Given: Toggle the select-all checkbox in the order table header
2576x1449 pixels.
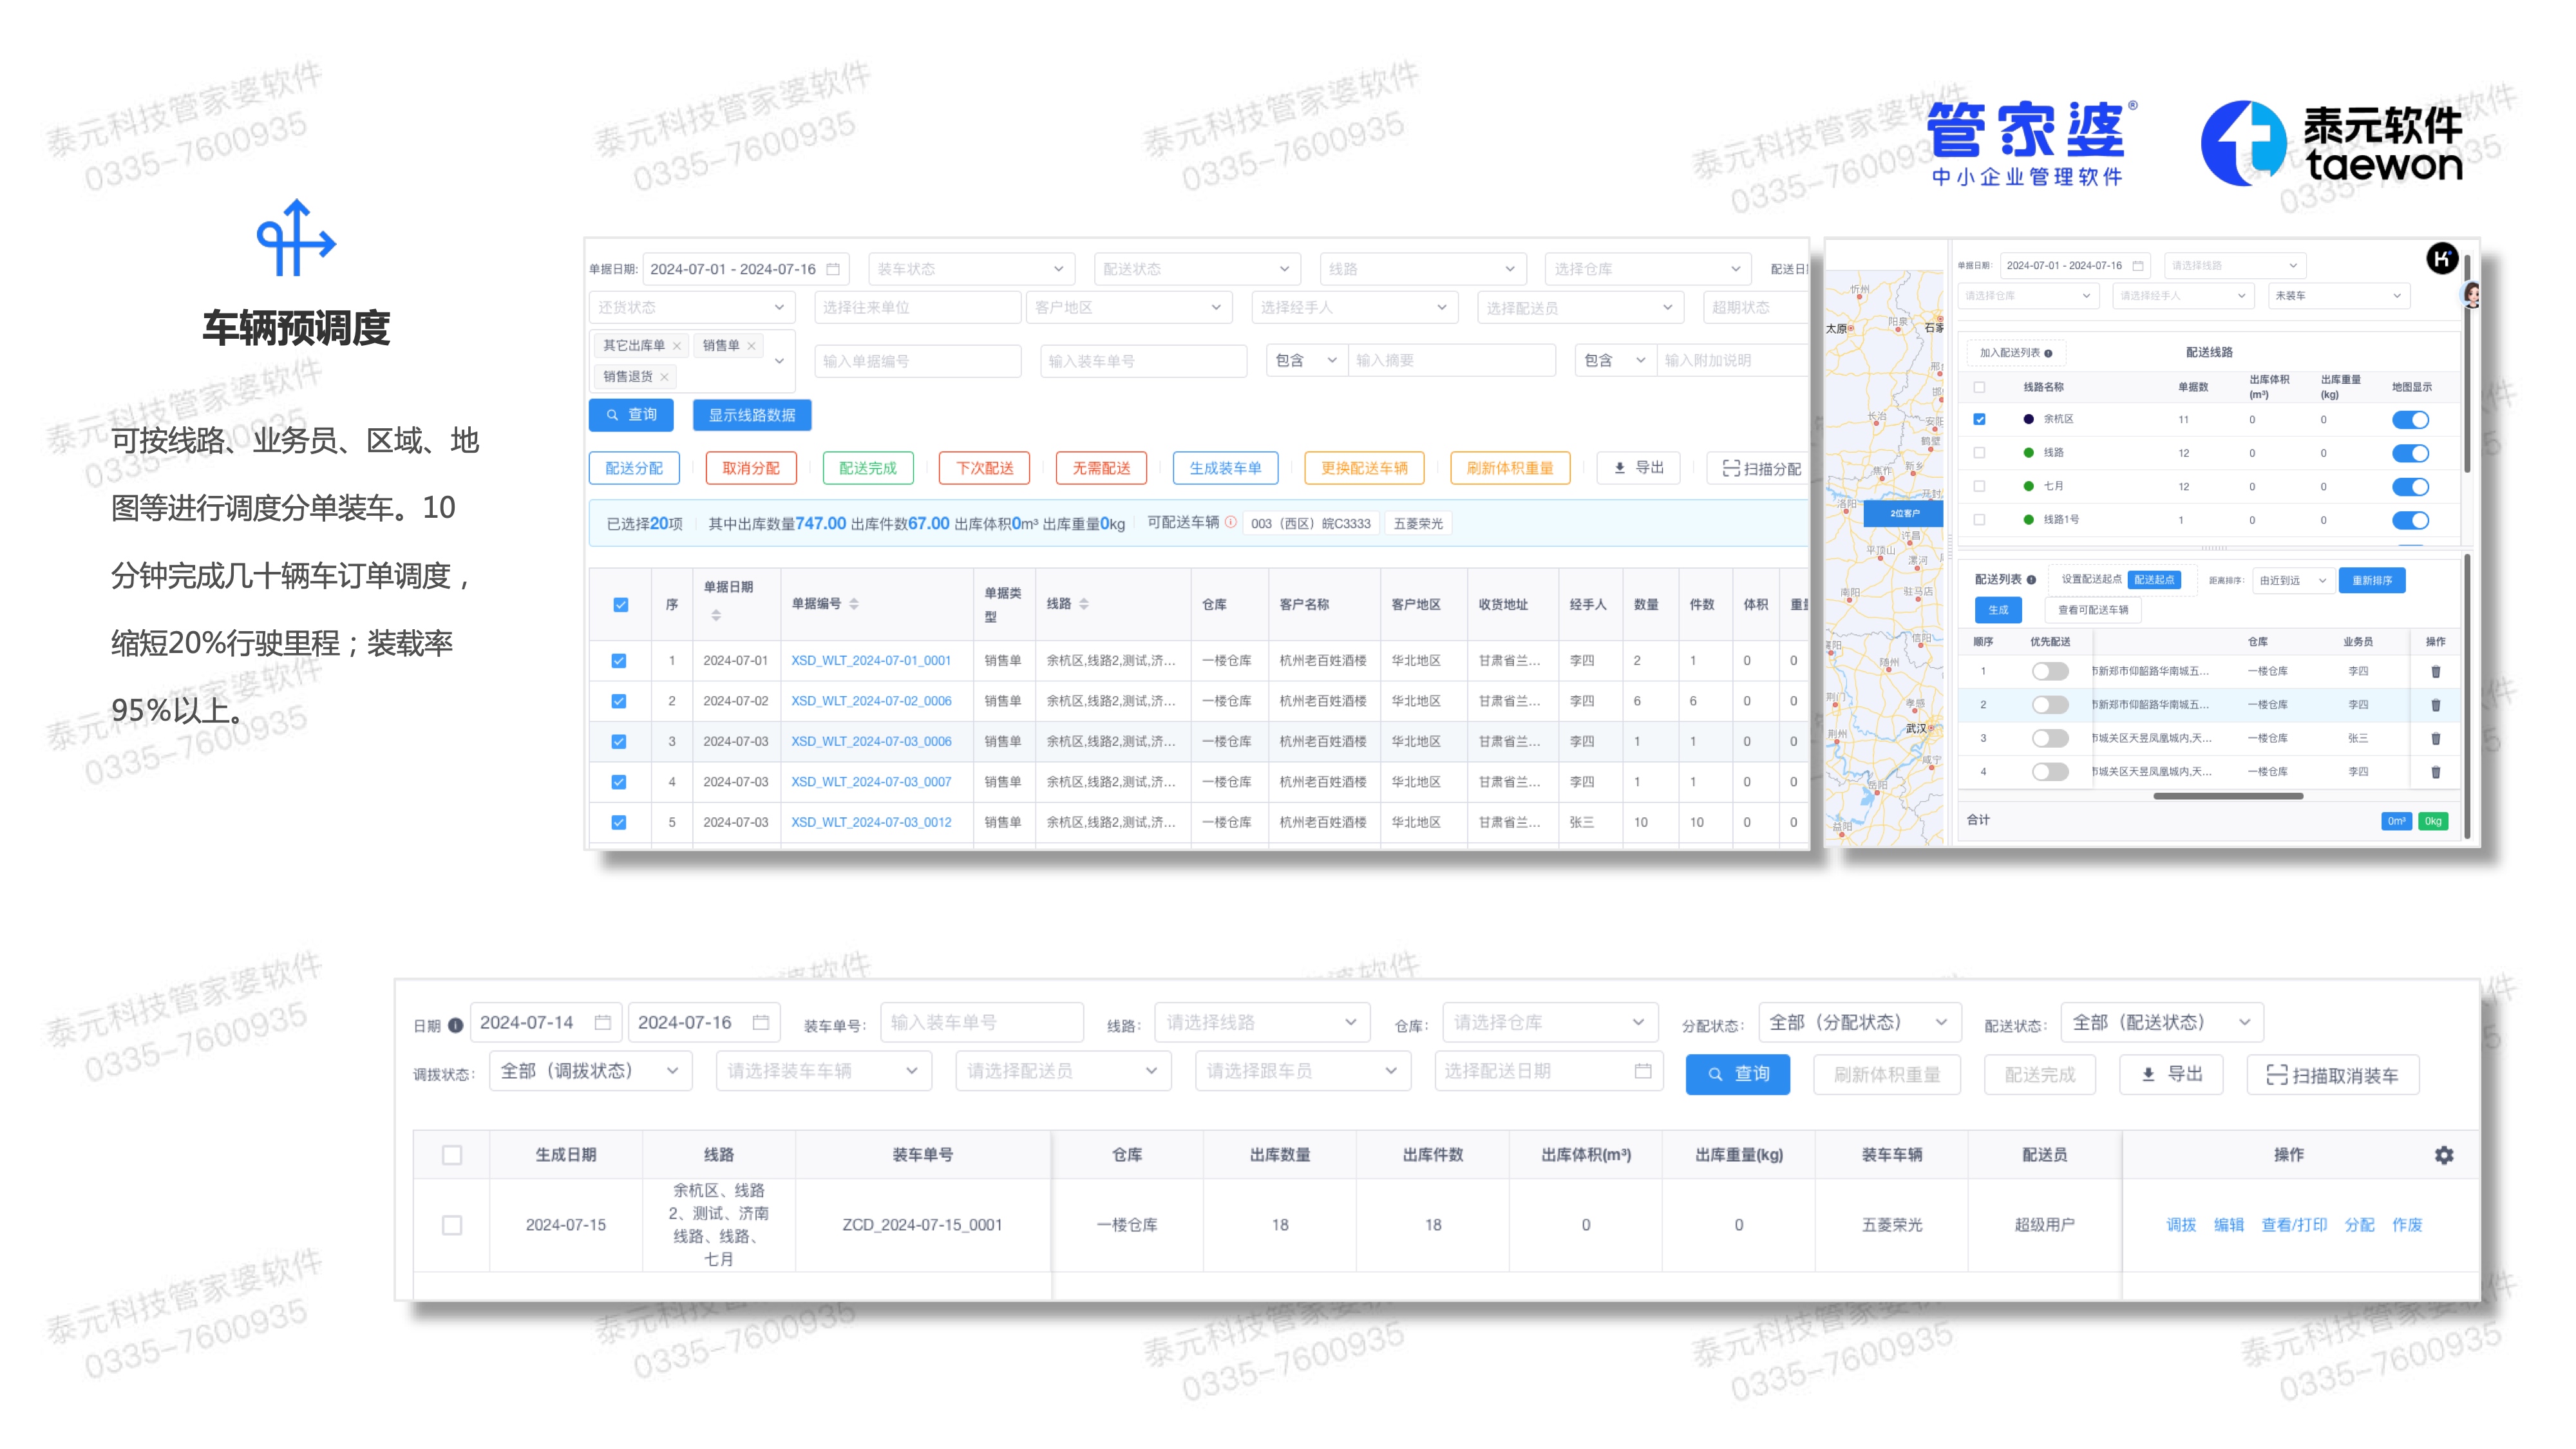Looking at the screenshot, I should tap(621, 605).
